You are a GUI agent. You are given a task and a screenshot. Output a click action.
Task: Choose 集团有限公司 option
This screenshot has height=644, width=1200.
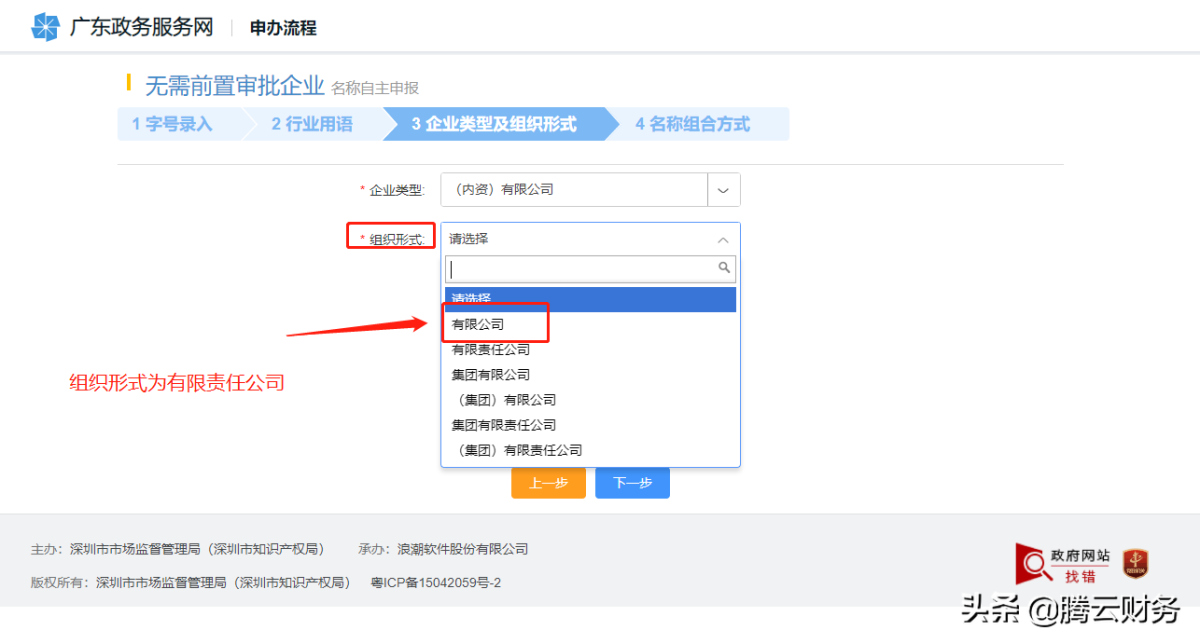pyautogui.click(x=491, y=375)
